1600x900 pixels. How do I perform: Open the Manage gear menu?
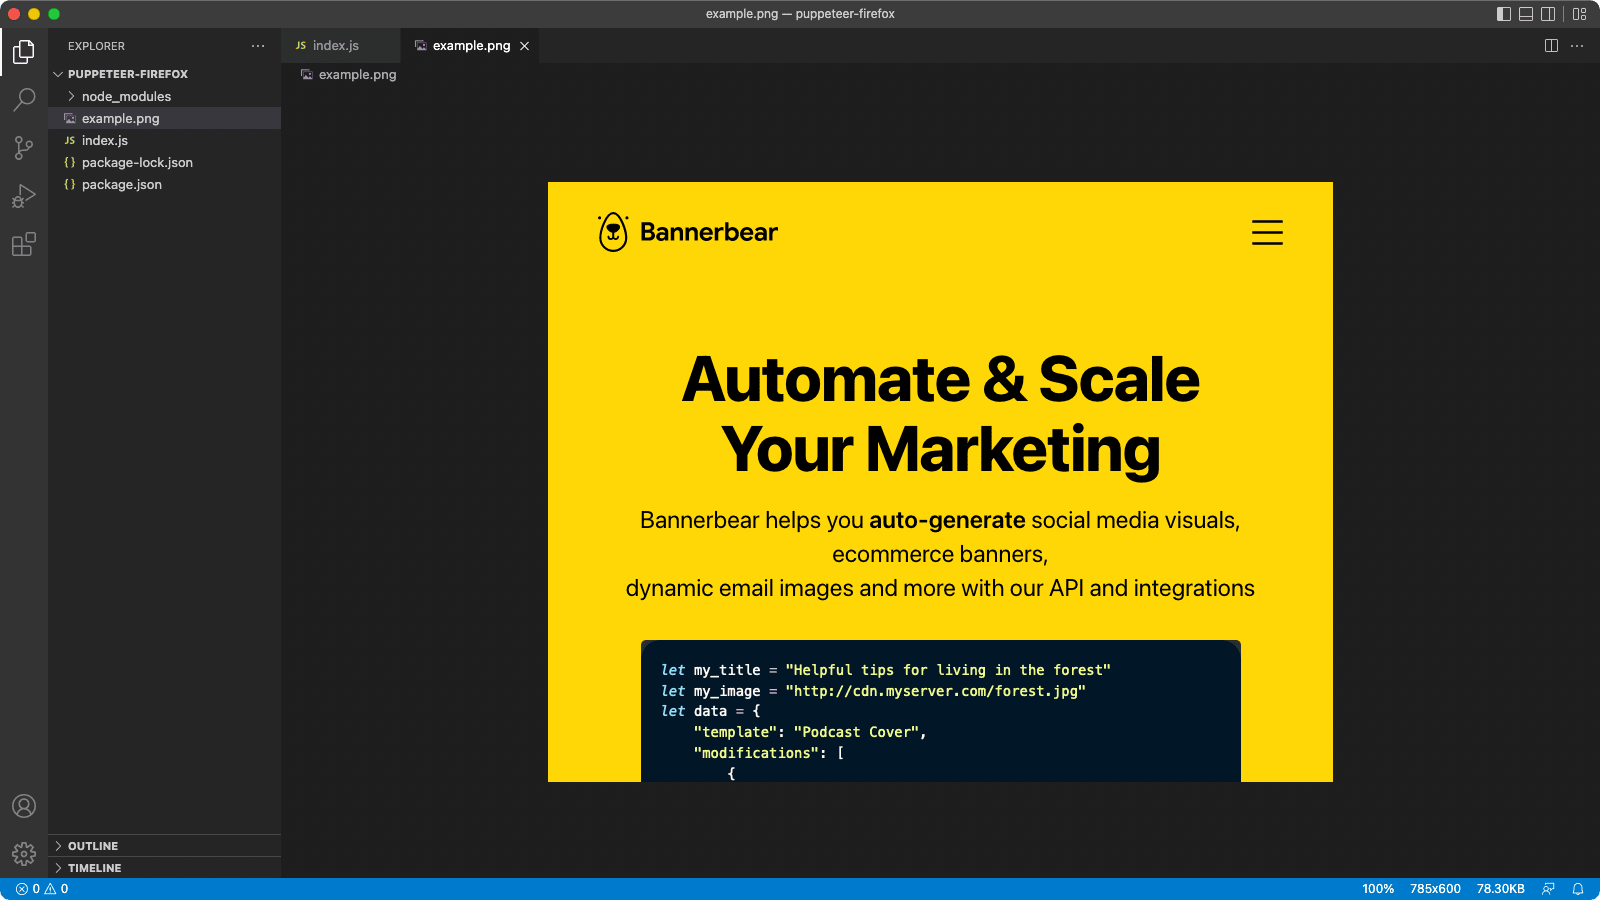pyautogui.click(x=24, y=854)
